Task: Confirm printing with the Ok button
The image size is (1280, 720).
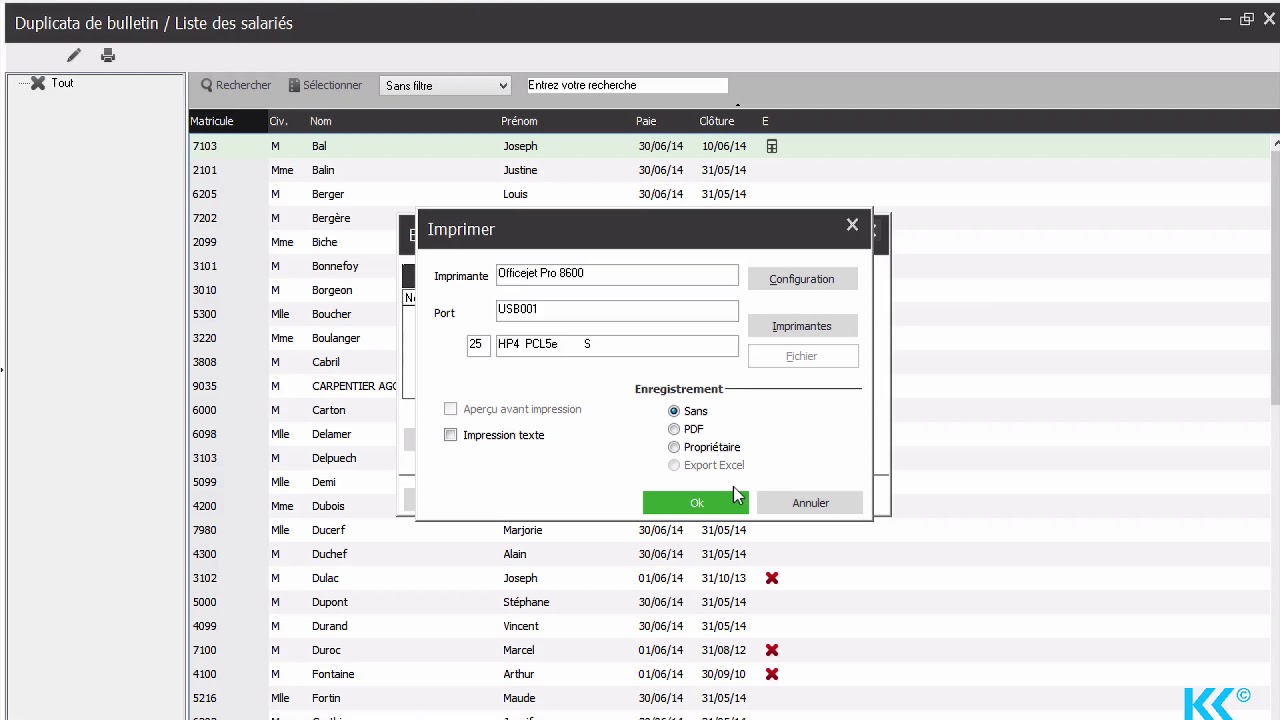Action: [x=696, y=503]
